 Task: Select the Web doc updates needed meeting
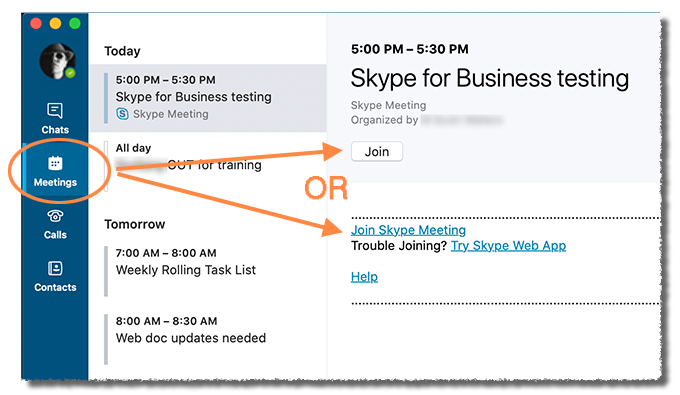pyautogui.click(x=208, y=339)
